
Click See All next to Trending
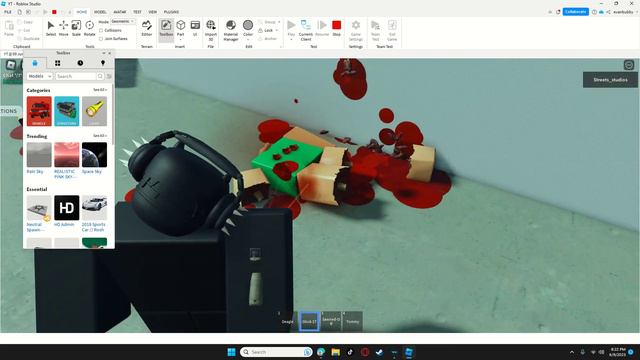(100, 136)
